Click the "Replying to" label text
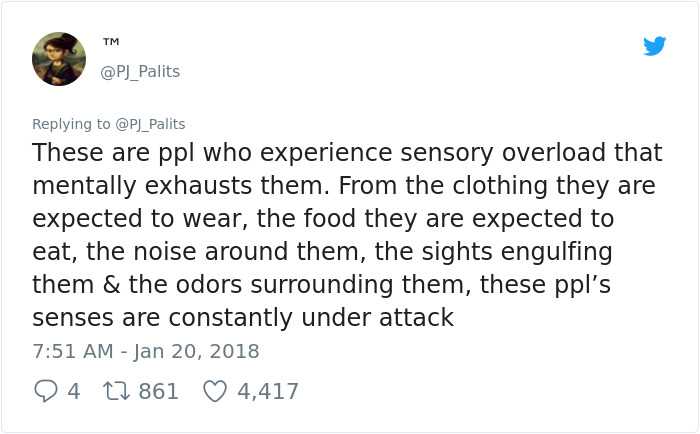The width and height of the screenshot is (700, 434). click(x=71, y=124)
